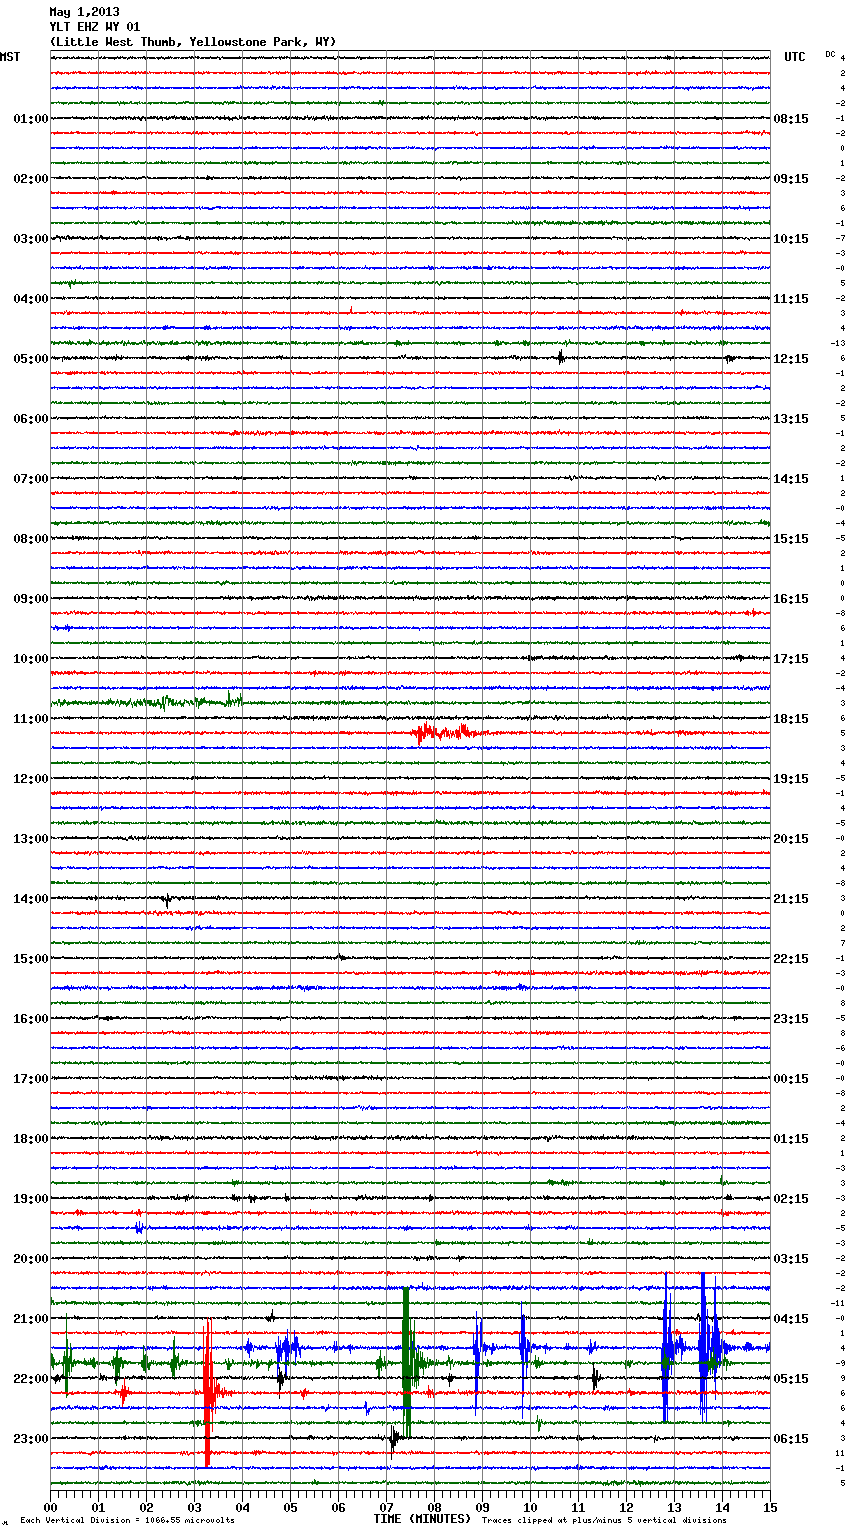Click the "Each Vertical Division = 1066.55 microvolts" note
Screen dimensions: 850x1534
[x=128, y=1520]
